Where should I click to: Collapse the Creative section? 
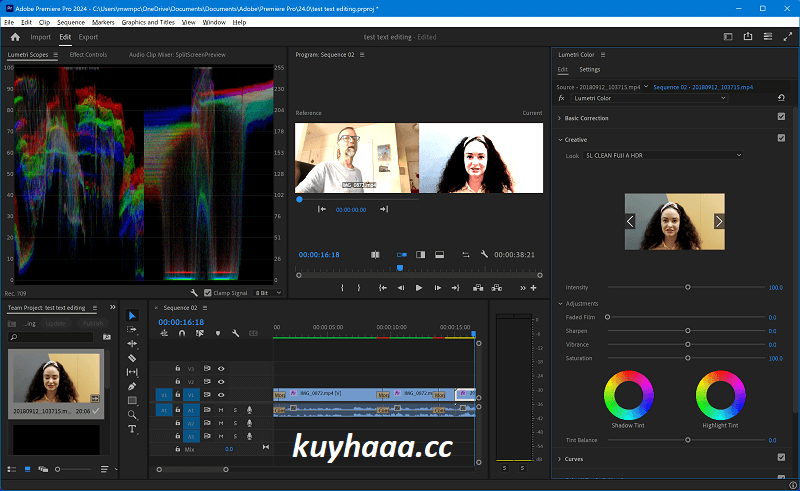coord(560,139)
